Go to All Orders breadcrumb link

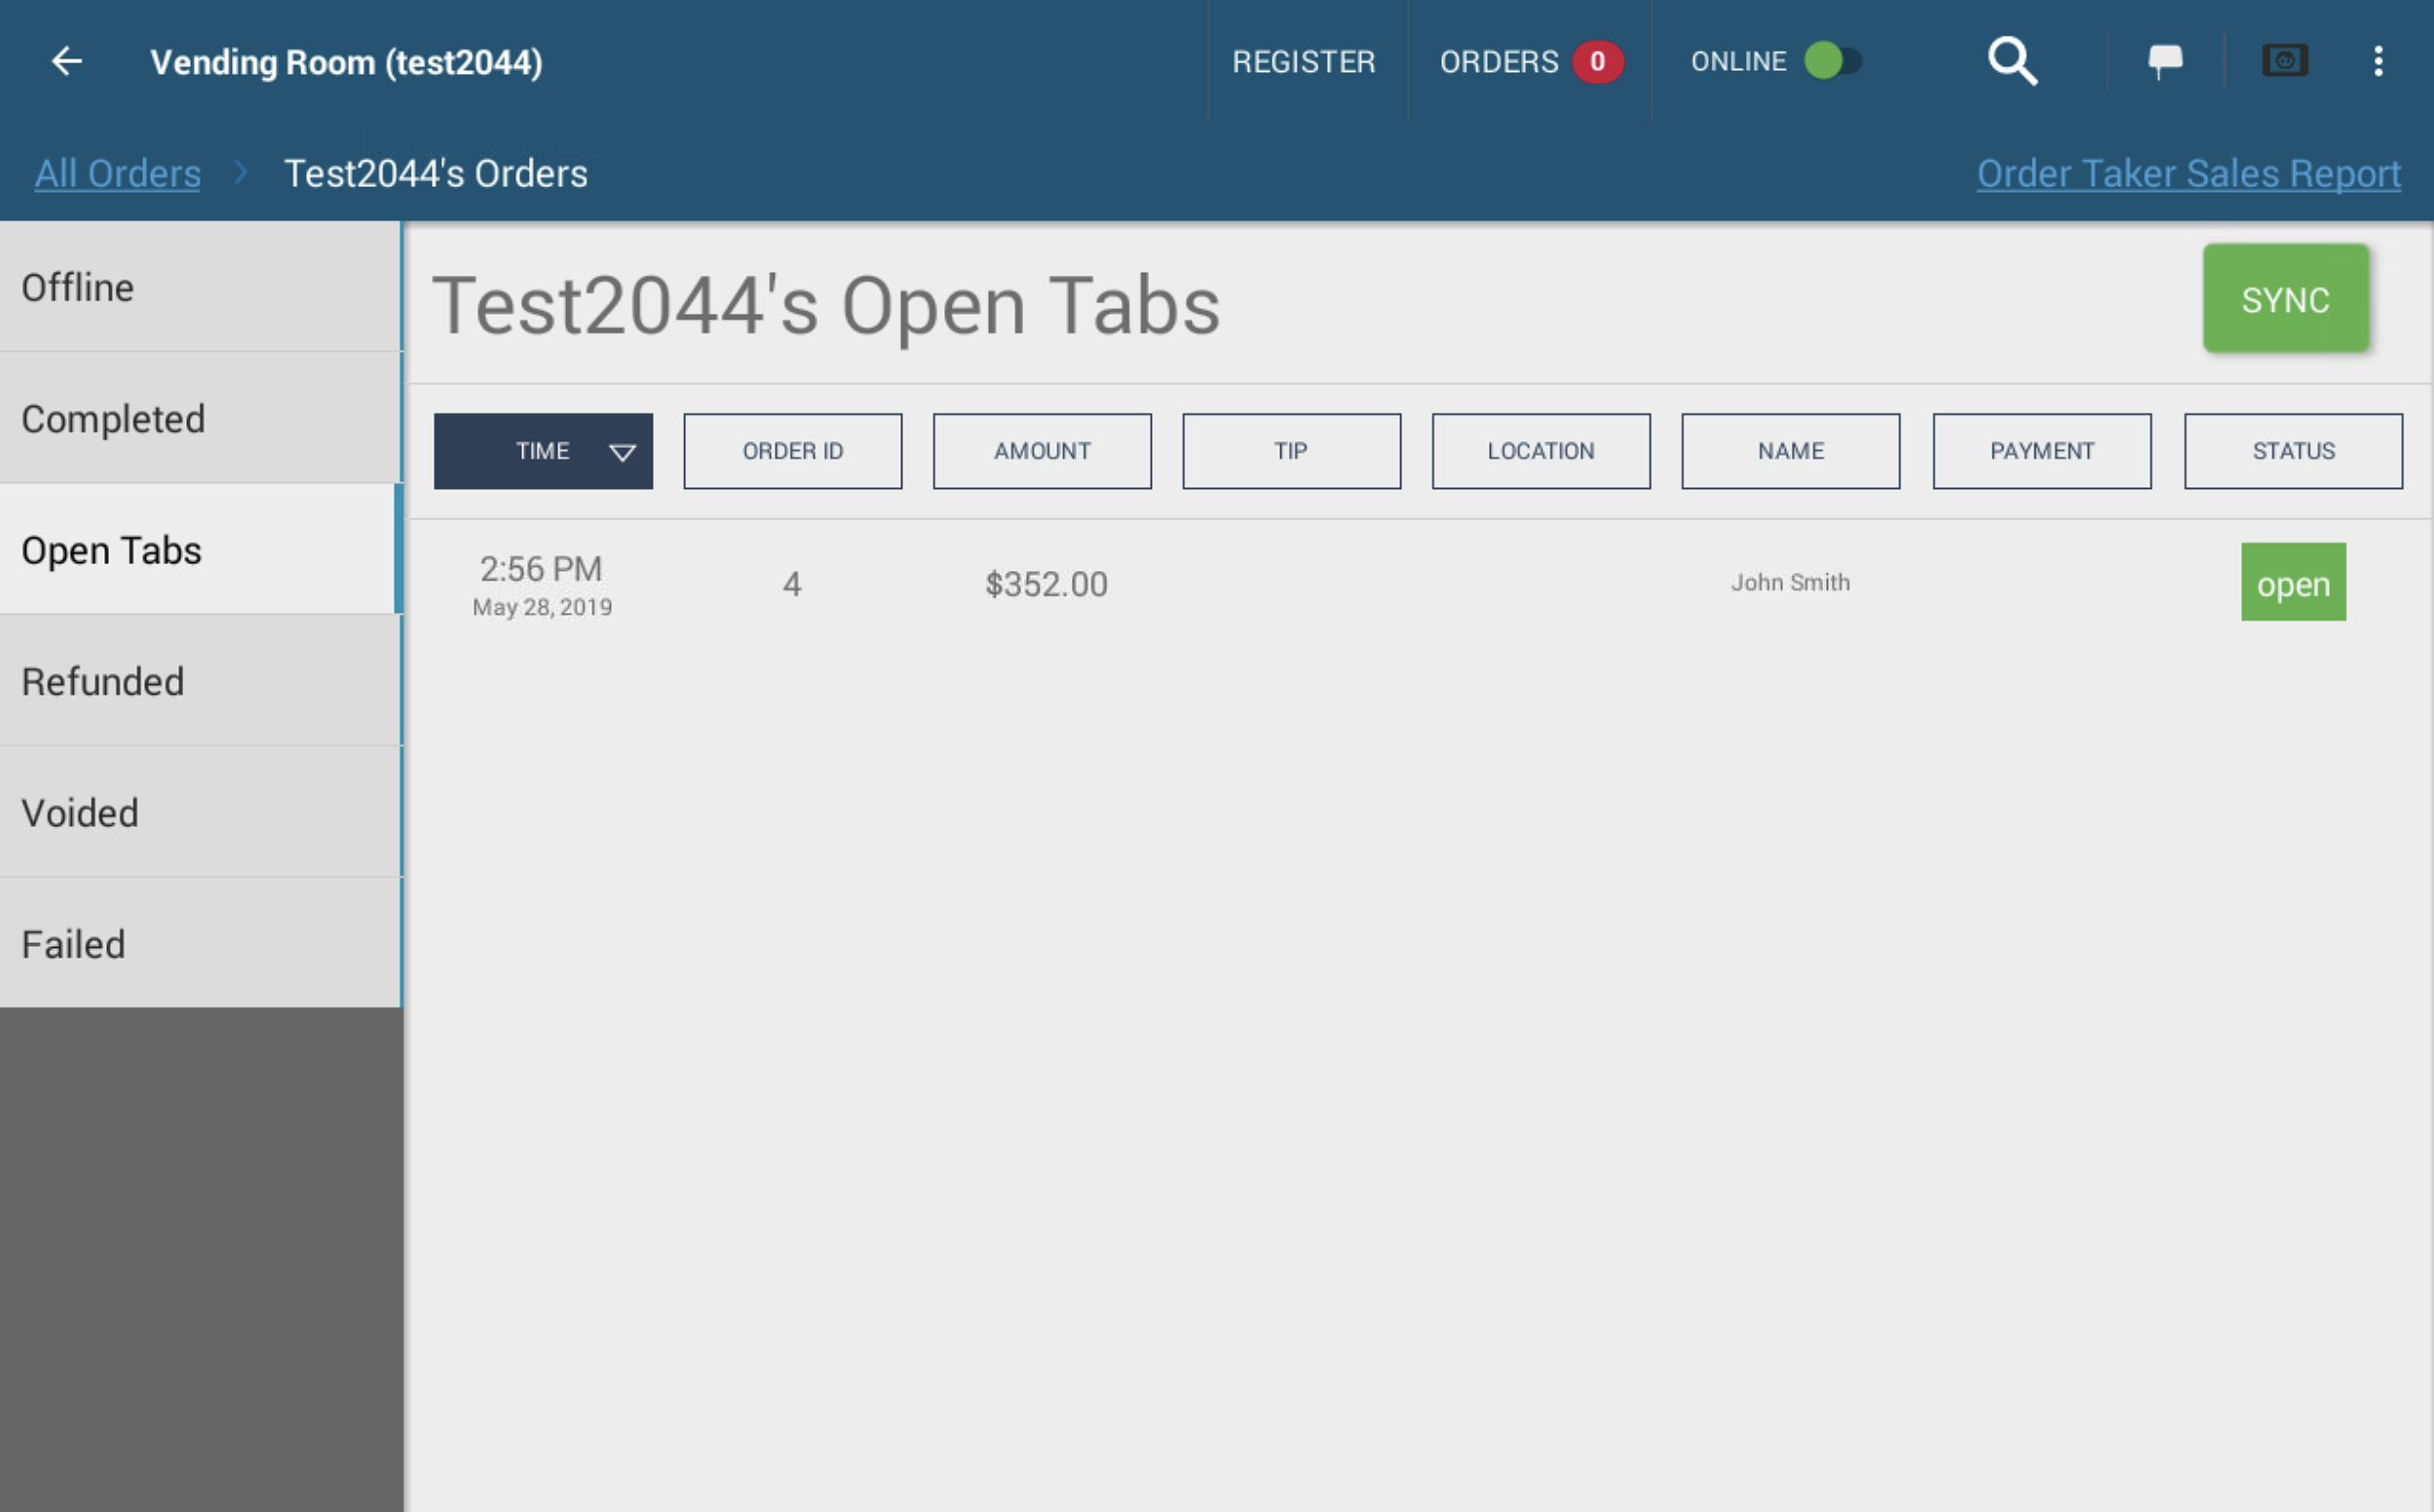(118, 173)
